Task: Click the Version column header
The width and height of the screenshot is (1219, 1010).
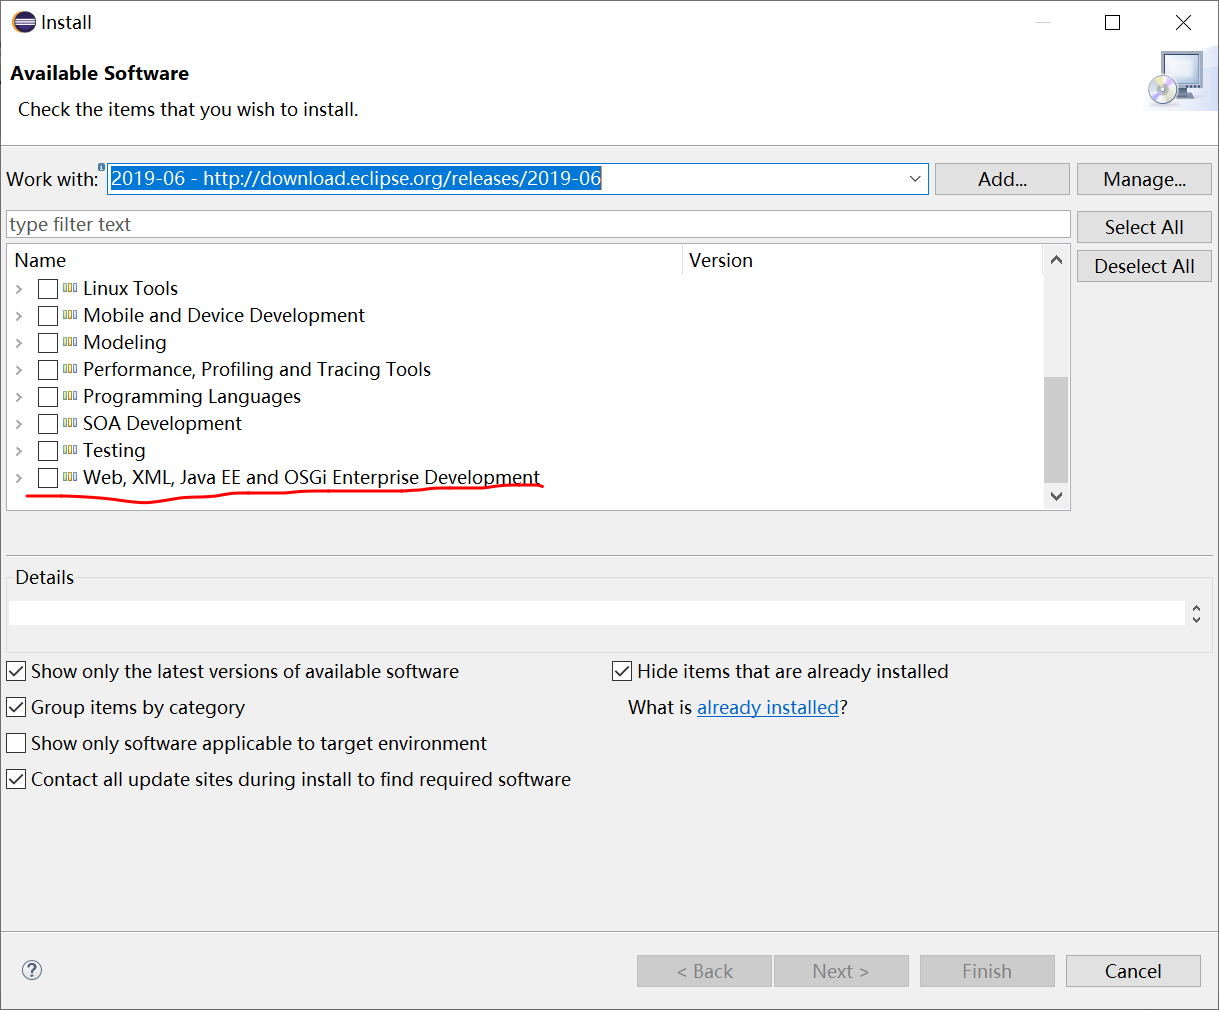Action: click(x=863, y=260)
